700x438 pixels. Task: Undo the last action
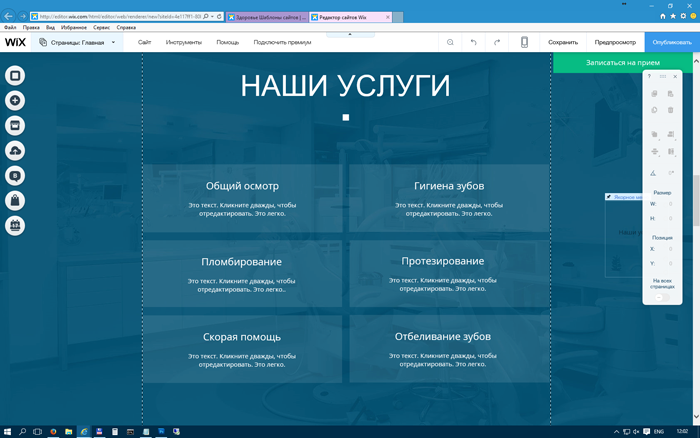point(473,42)
